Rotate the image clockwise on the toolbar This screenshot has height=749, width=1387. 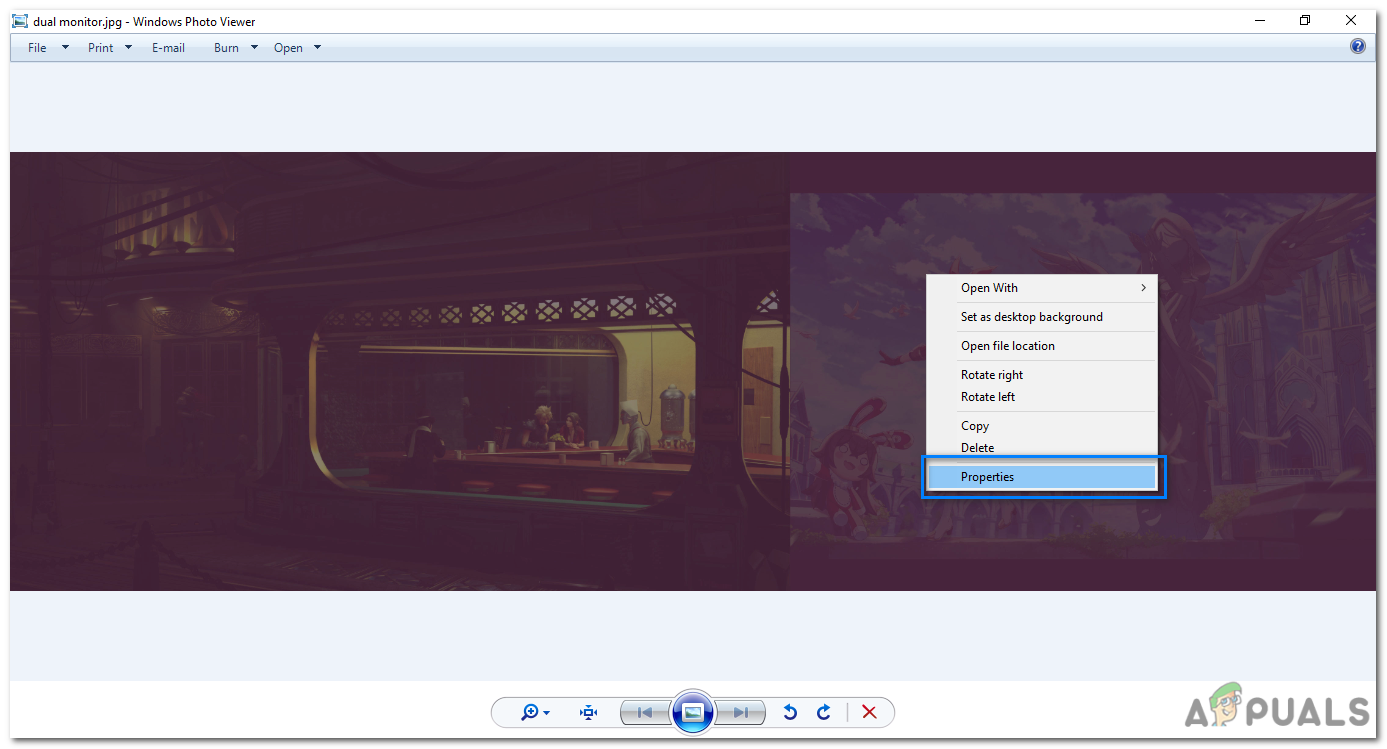(823, 712)
